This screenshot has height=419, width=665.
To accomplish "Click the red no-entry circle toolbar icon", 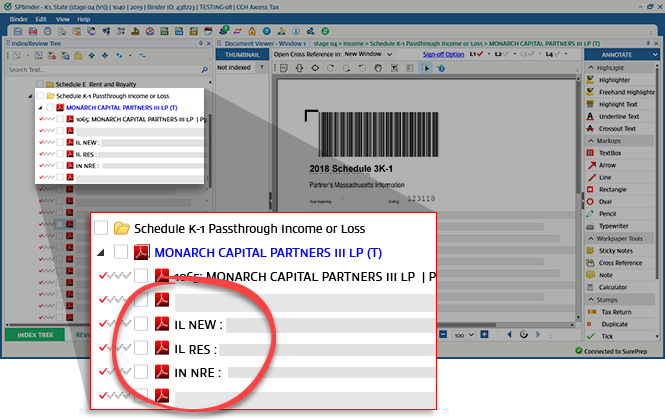I will (x=150, y=31).
